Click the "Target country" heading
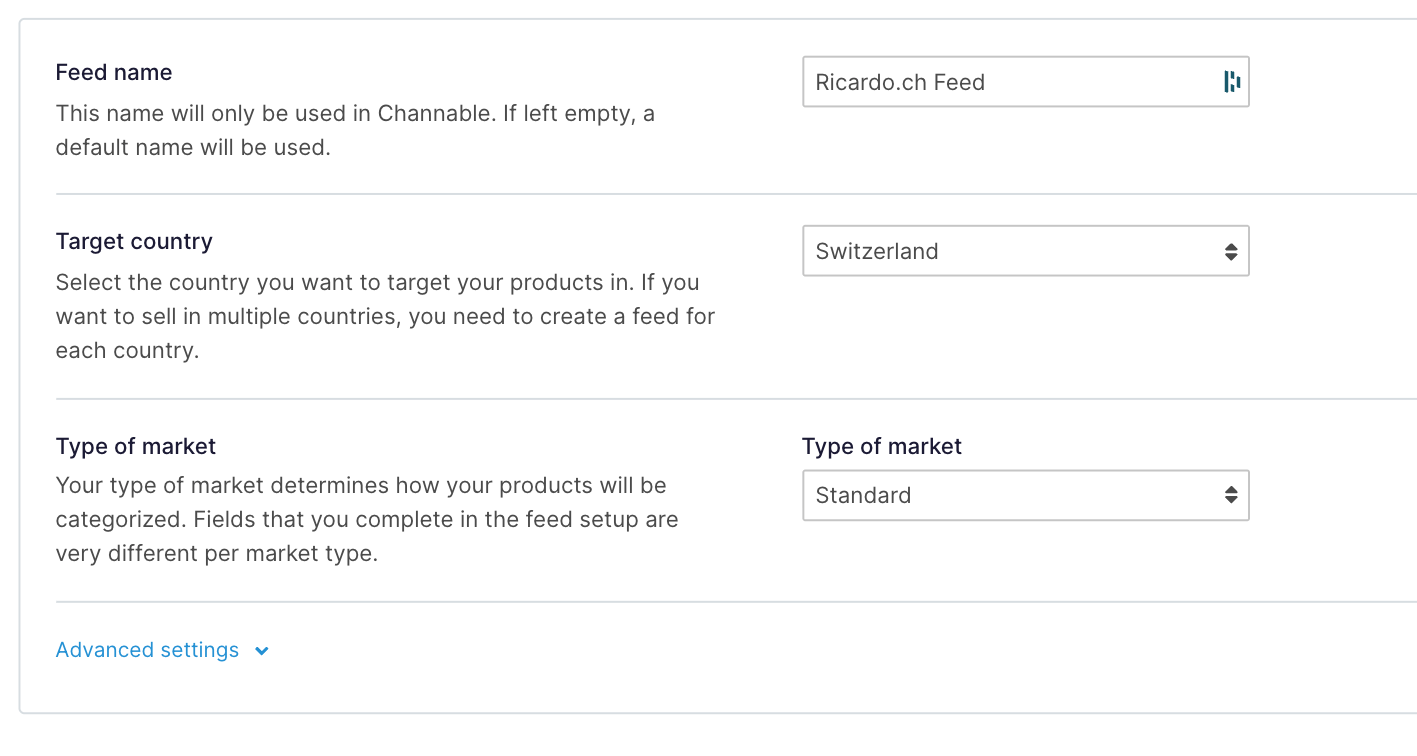1417x756 pixels. coord(134,241)
